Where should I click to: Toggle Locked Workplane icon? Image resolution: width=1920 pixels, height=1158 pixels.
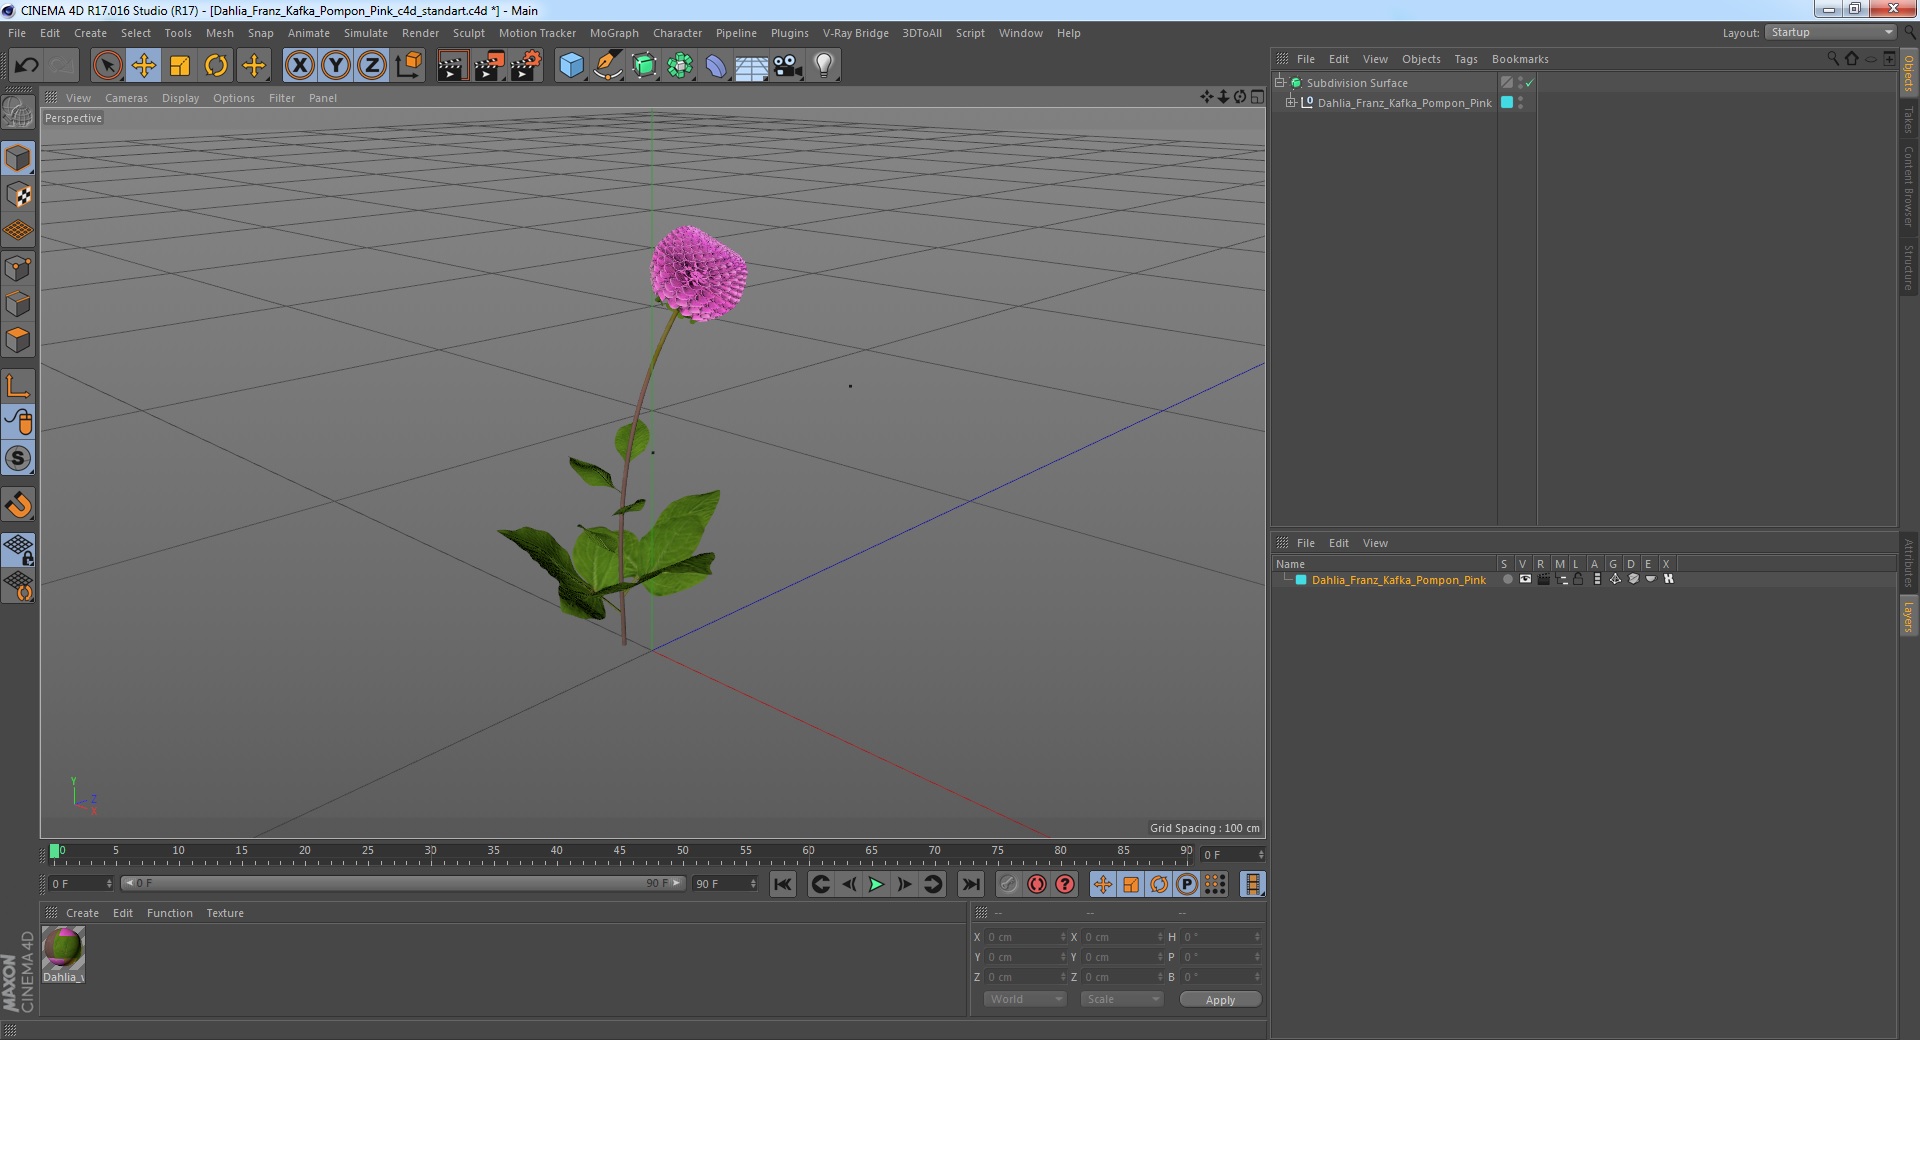click(18, 550)
